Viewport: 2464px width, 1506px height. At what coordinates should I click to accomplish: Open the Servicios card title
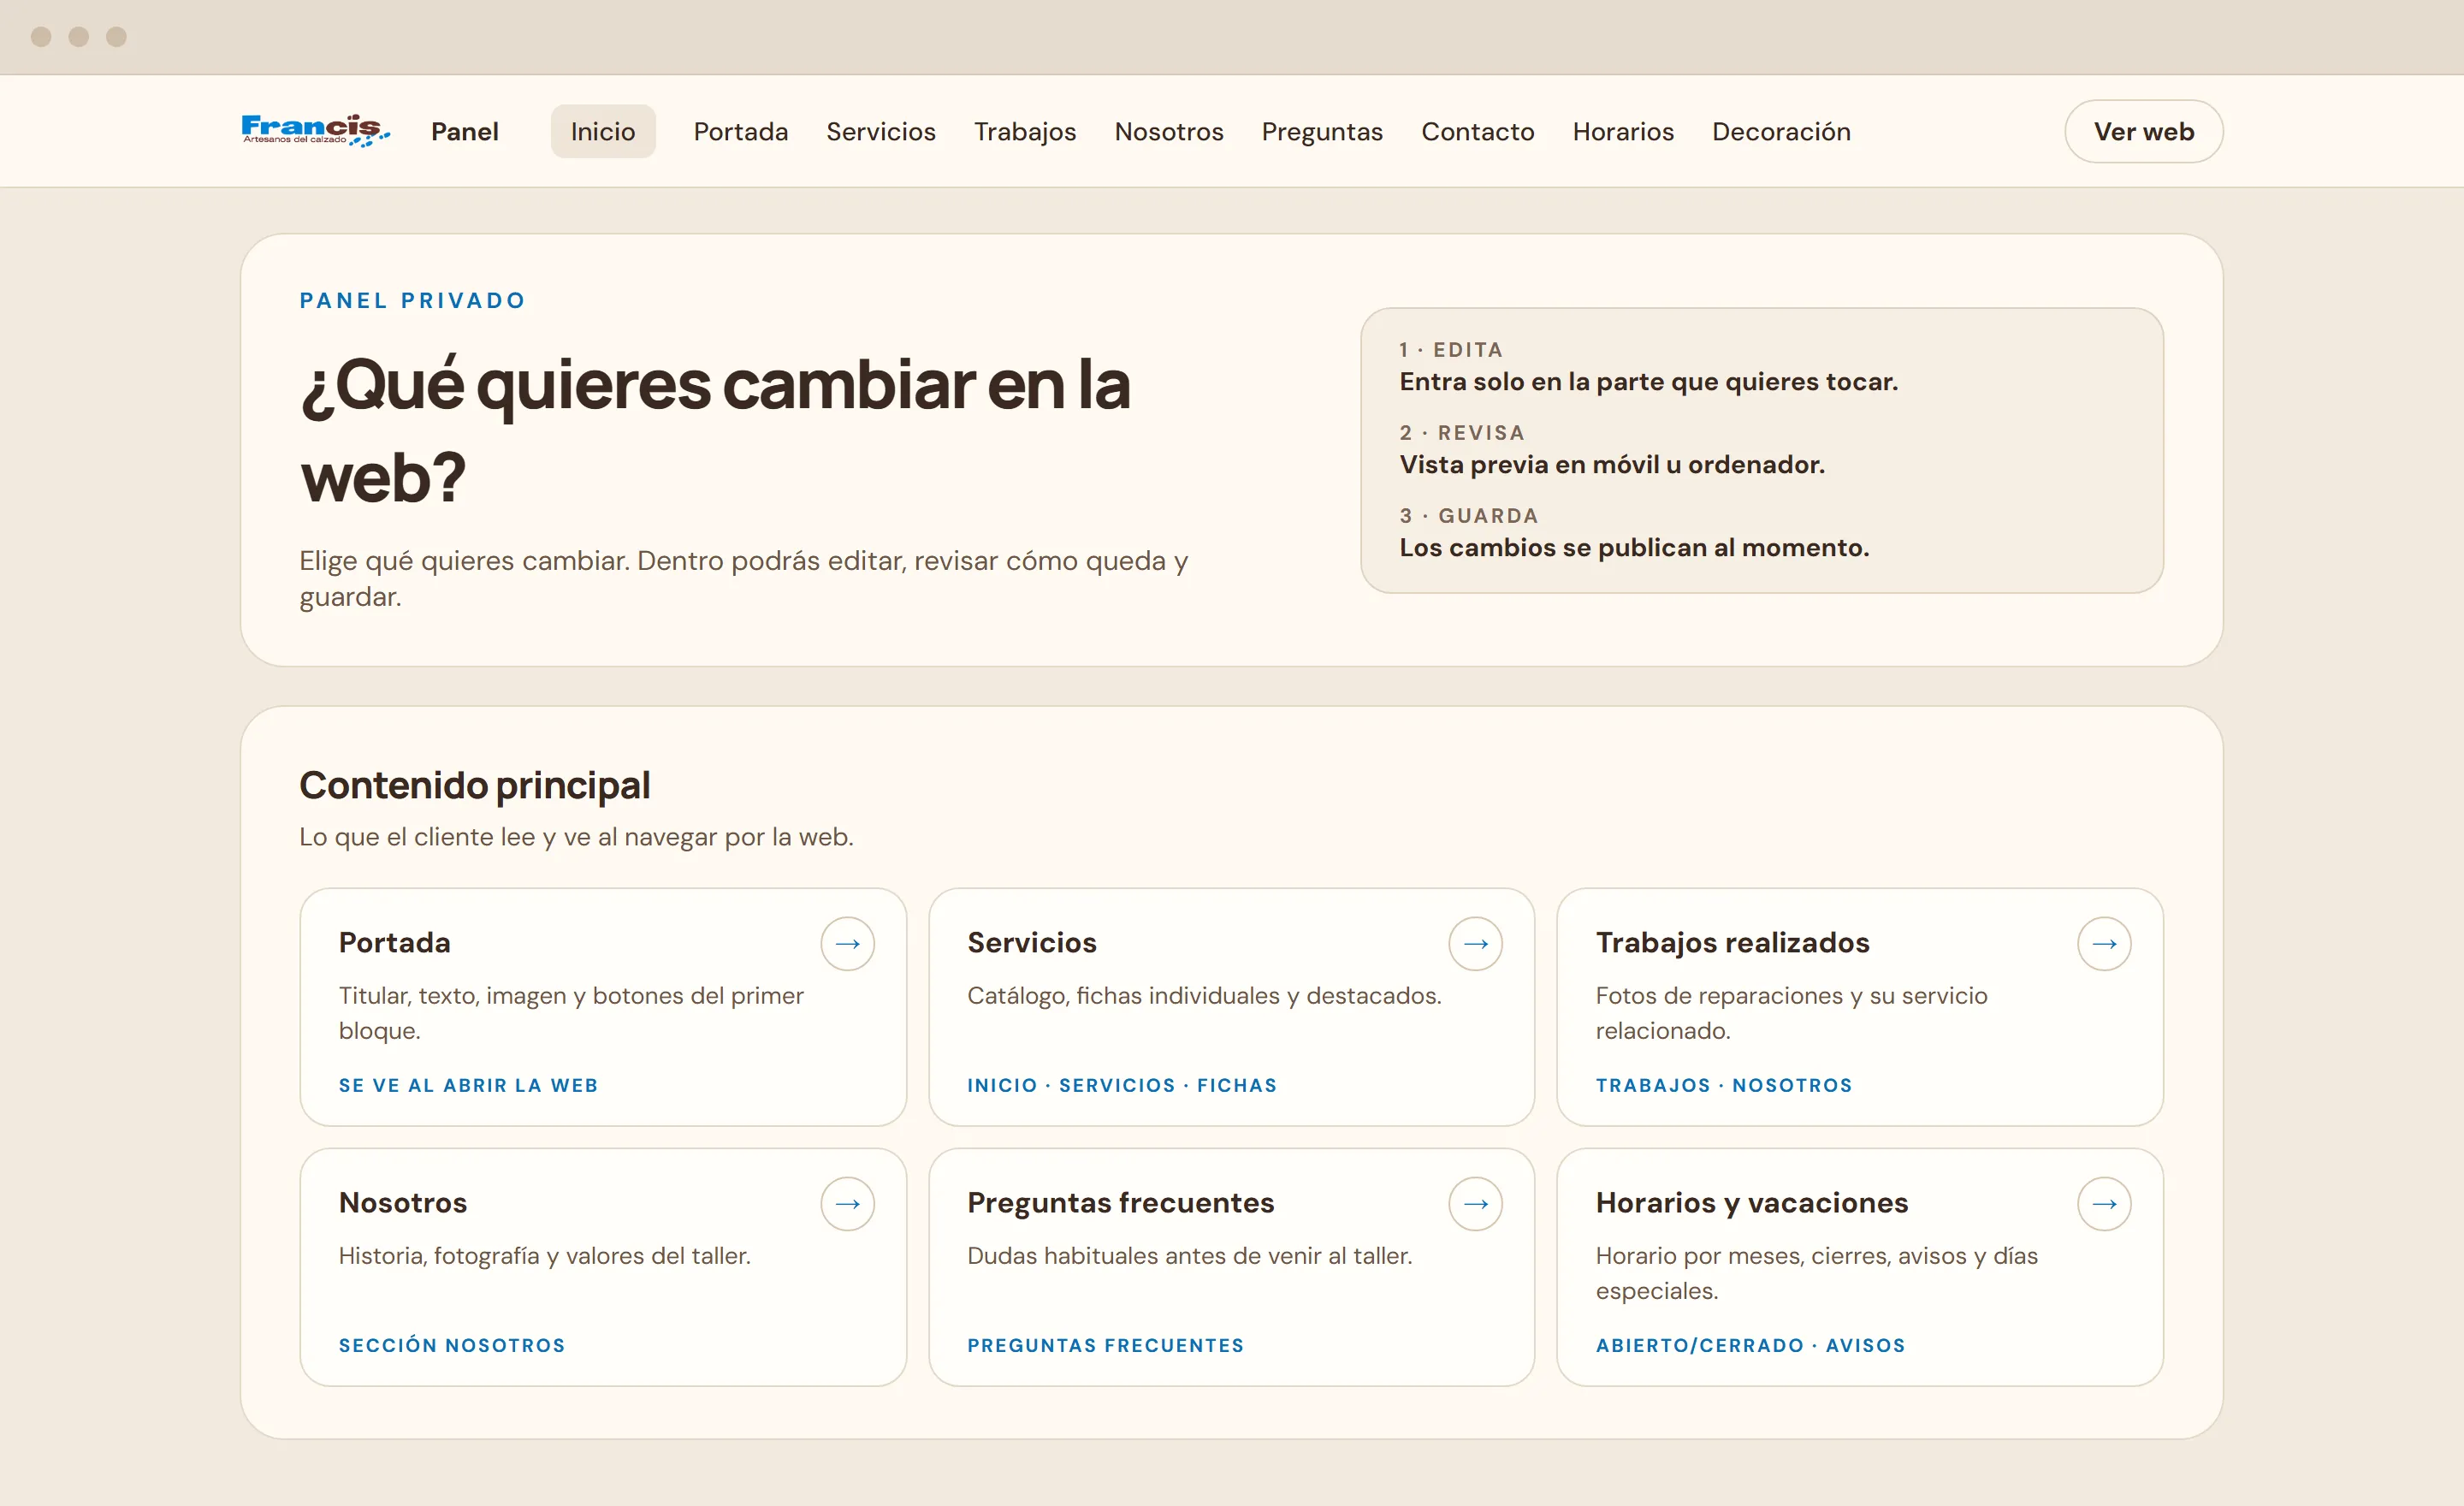(1032, 942)
